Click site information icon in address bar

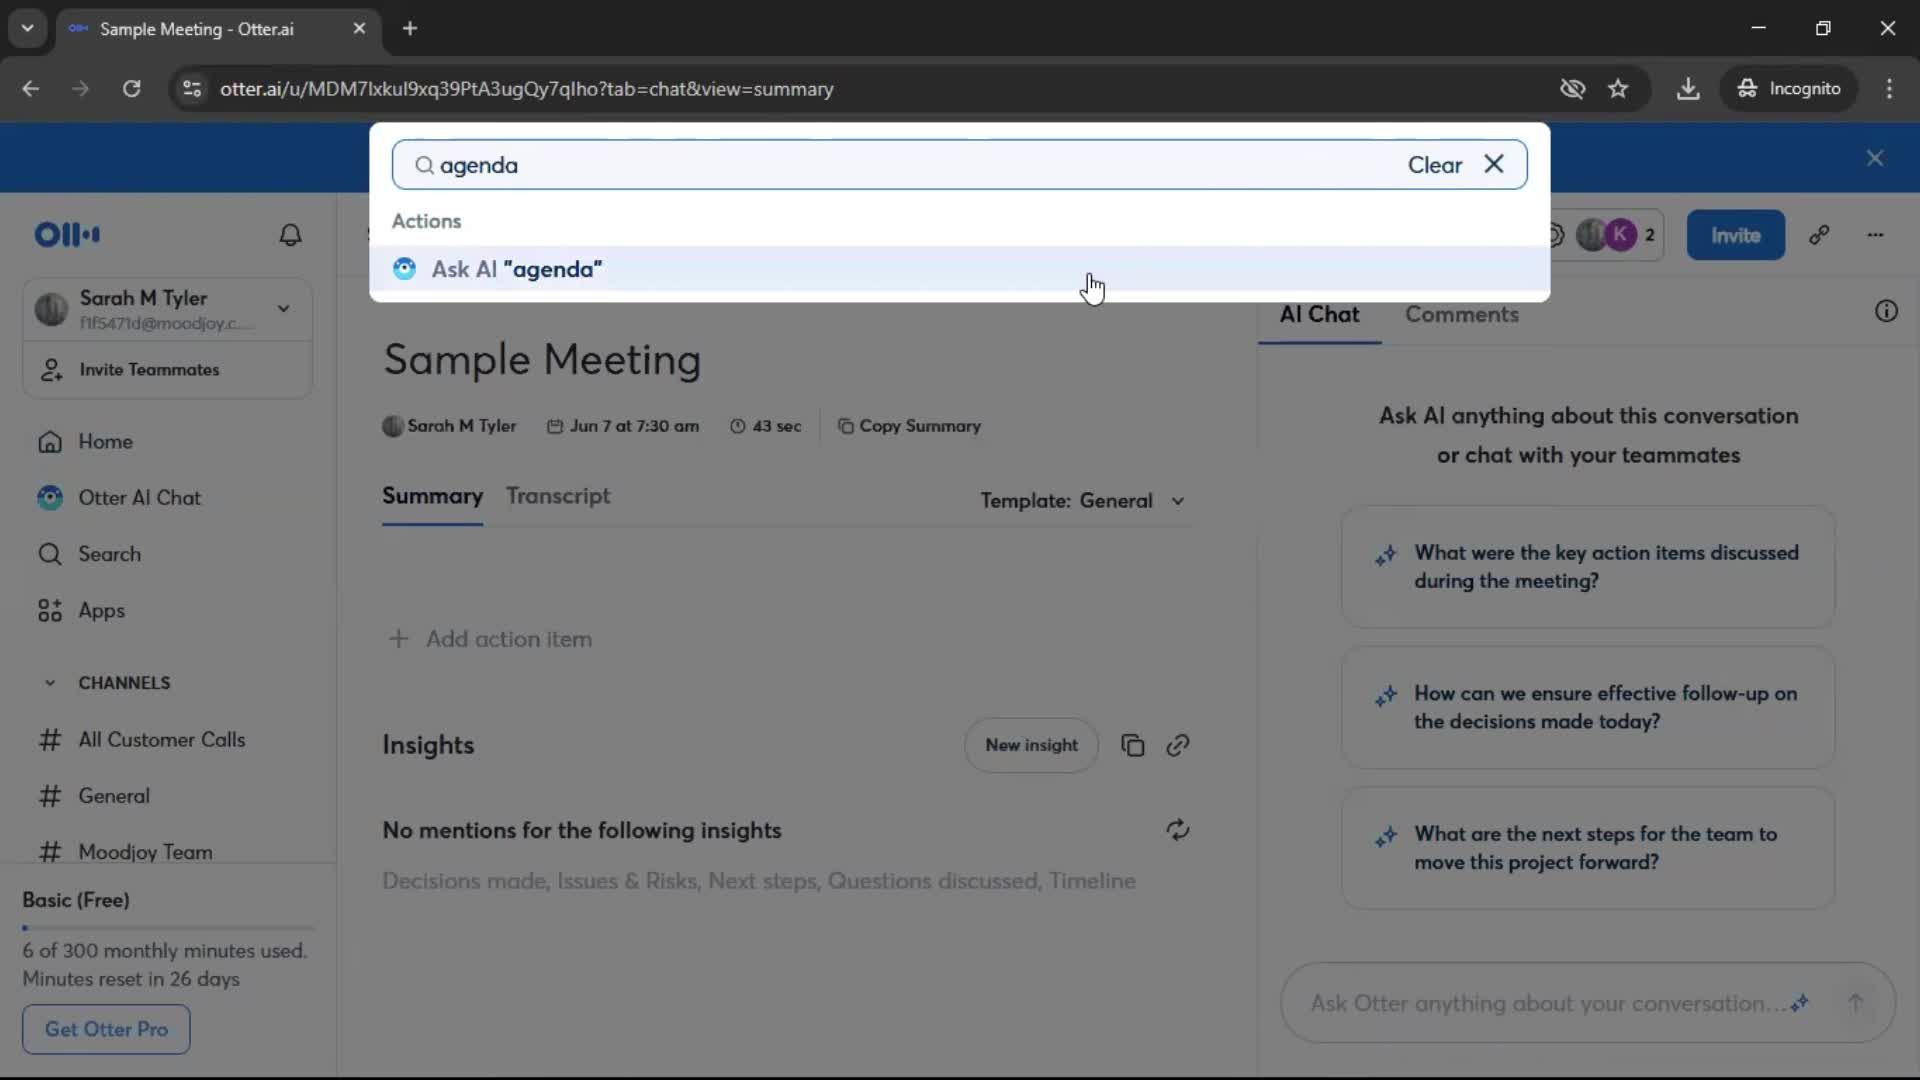[192, 89]
